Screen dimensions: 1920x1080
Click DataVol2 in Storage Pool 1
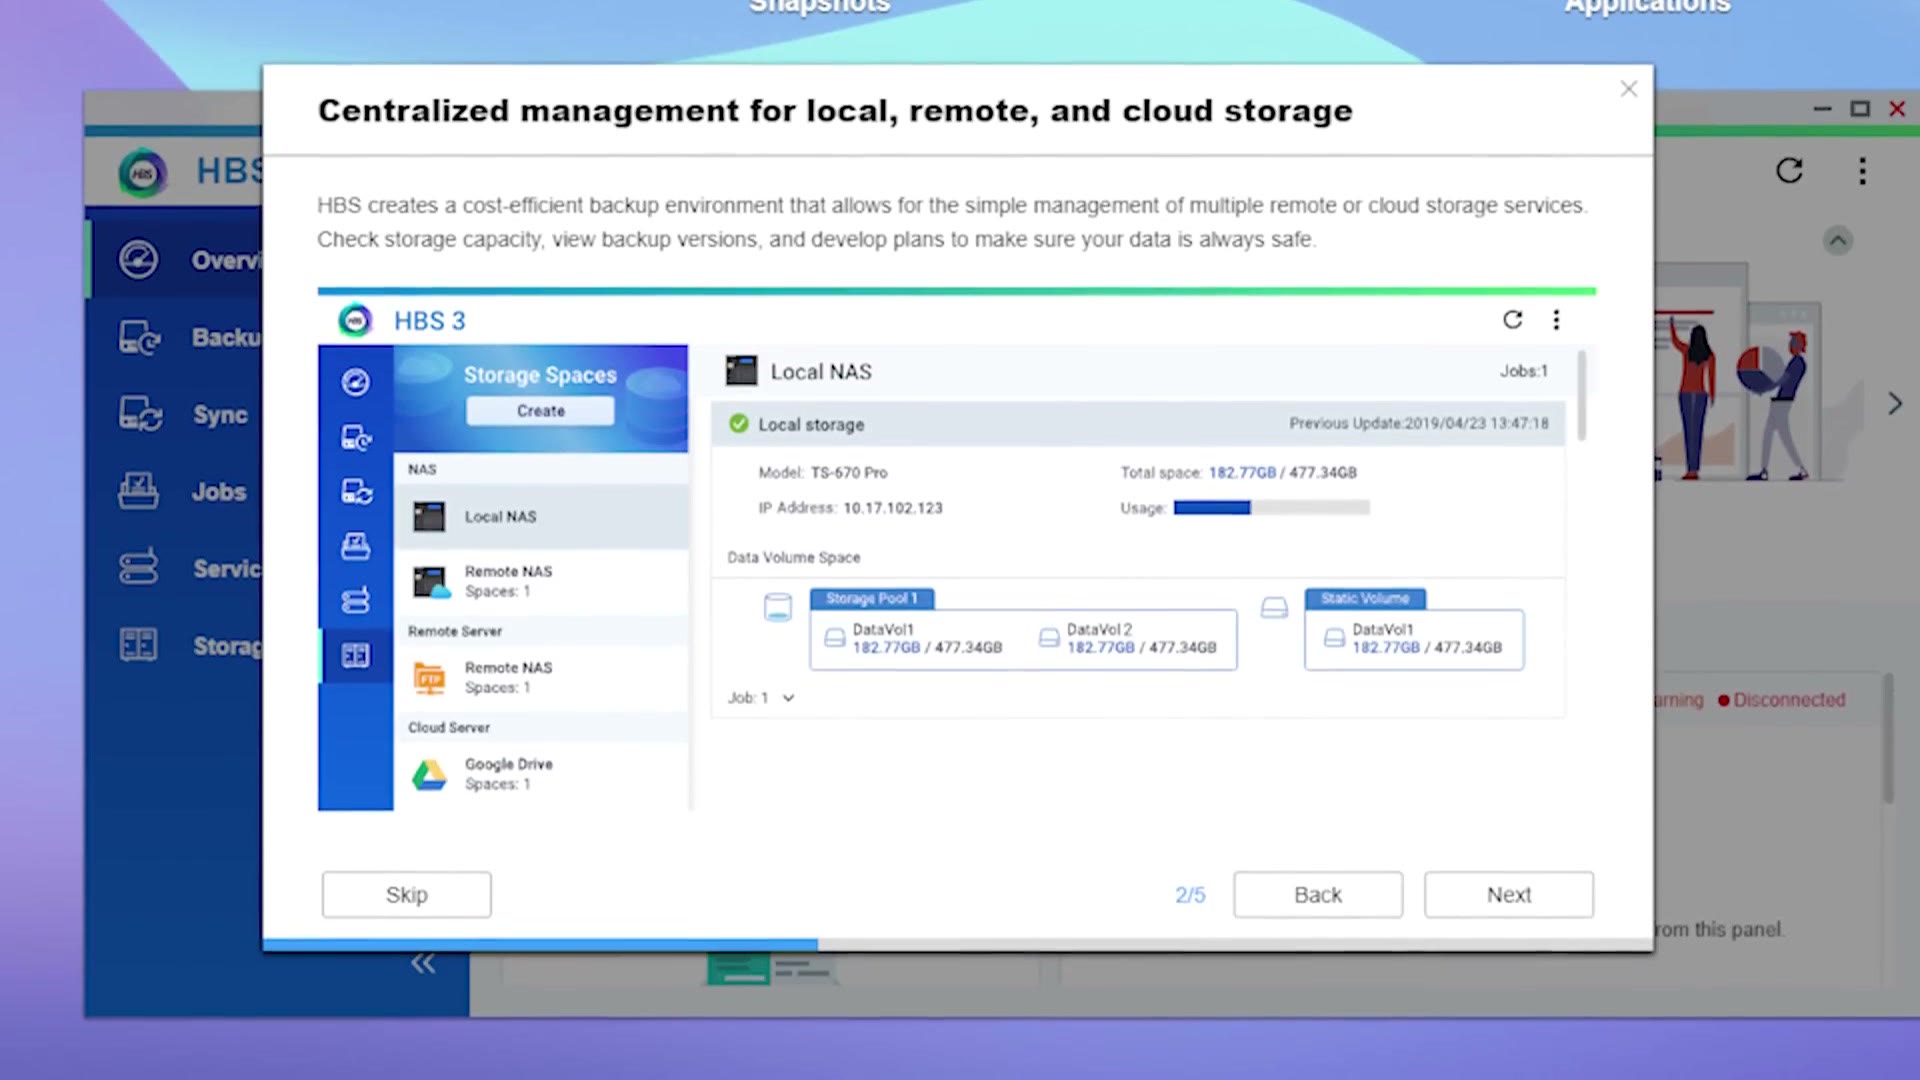point(1128,638)
